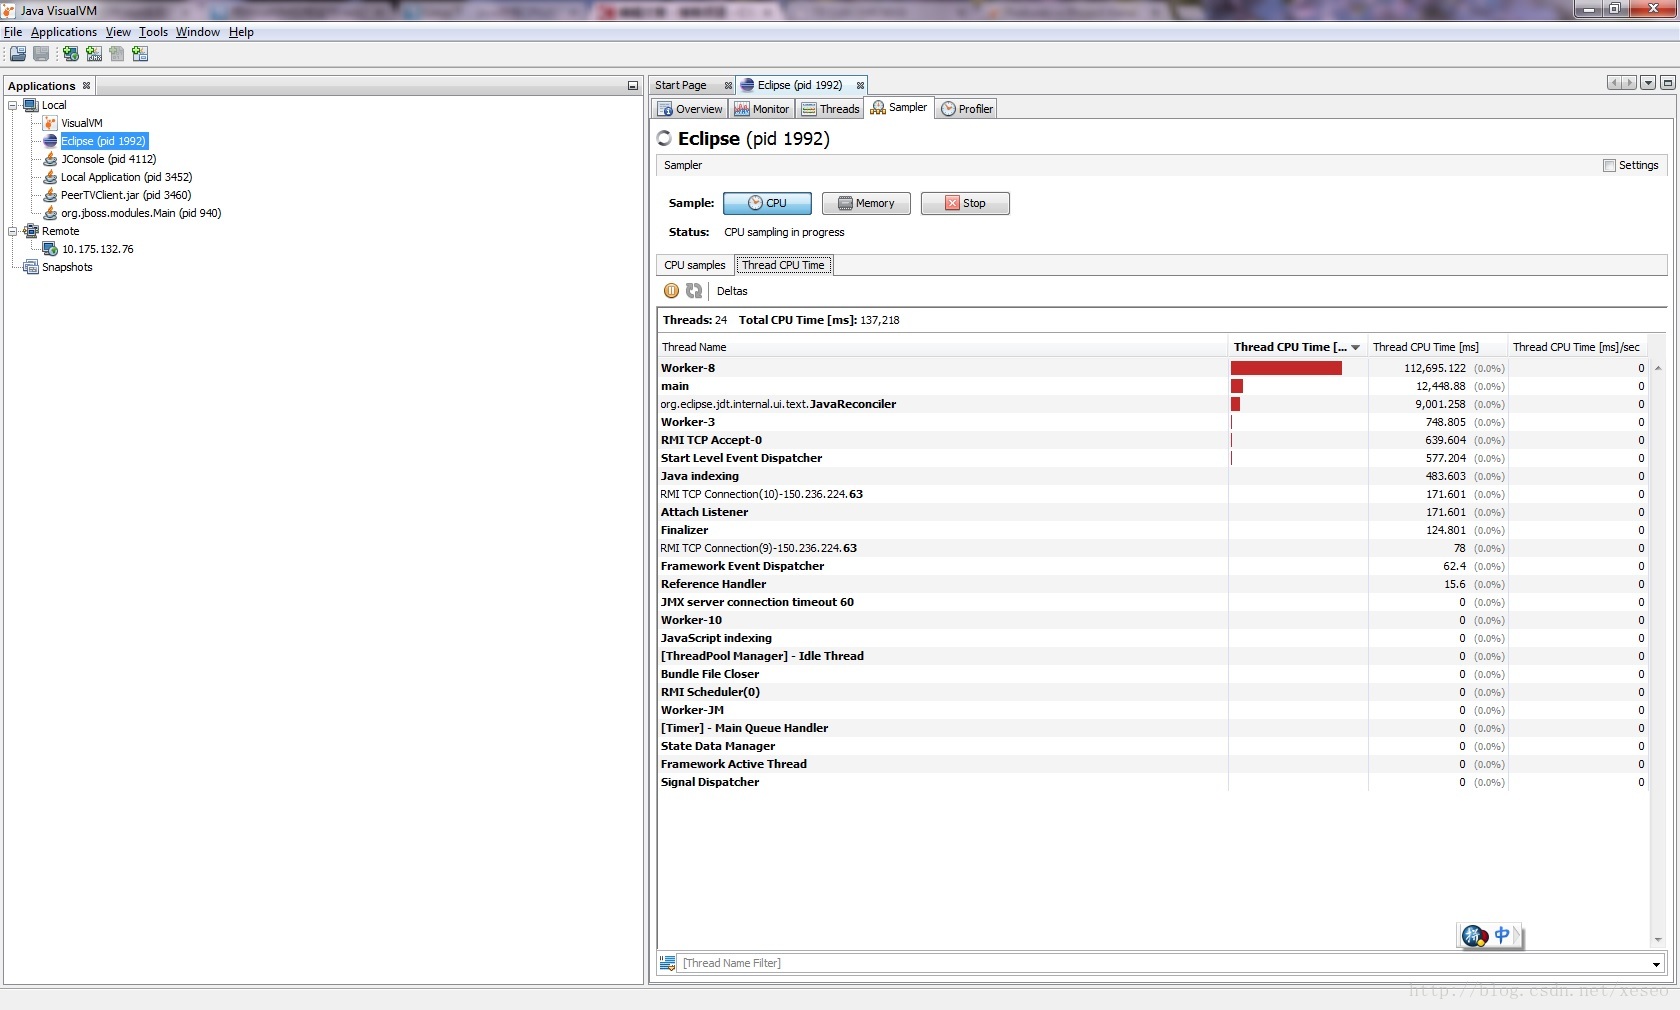Image resolution: width=1680 pixels, height=1010 pixels.
Task: Switch to the Monitor tab
Action: click(762, 109)
